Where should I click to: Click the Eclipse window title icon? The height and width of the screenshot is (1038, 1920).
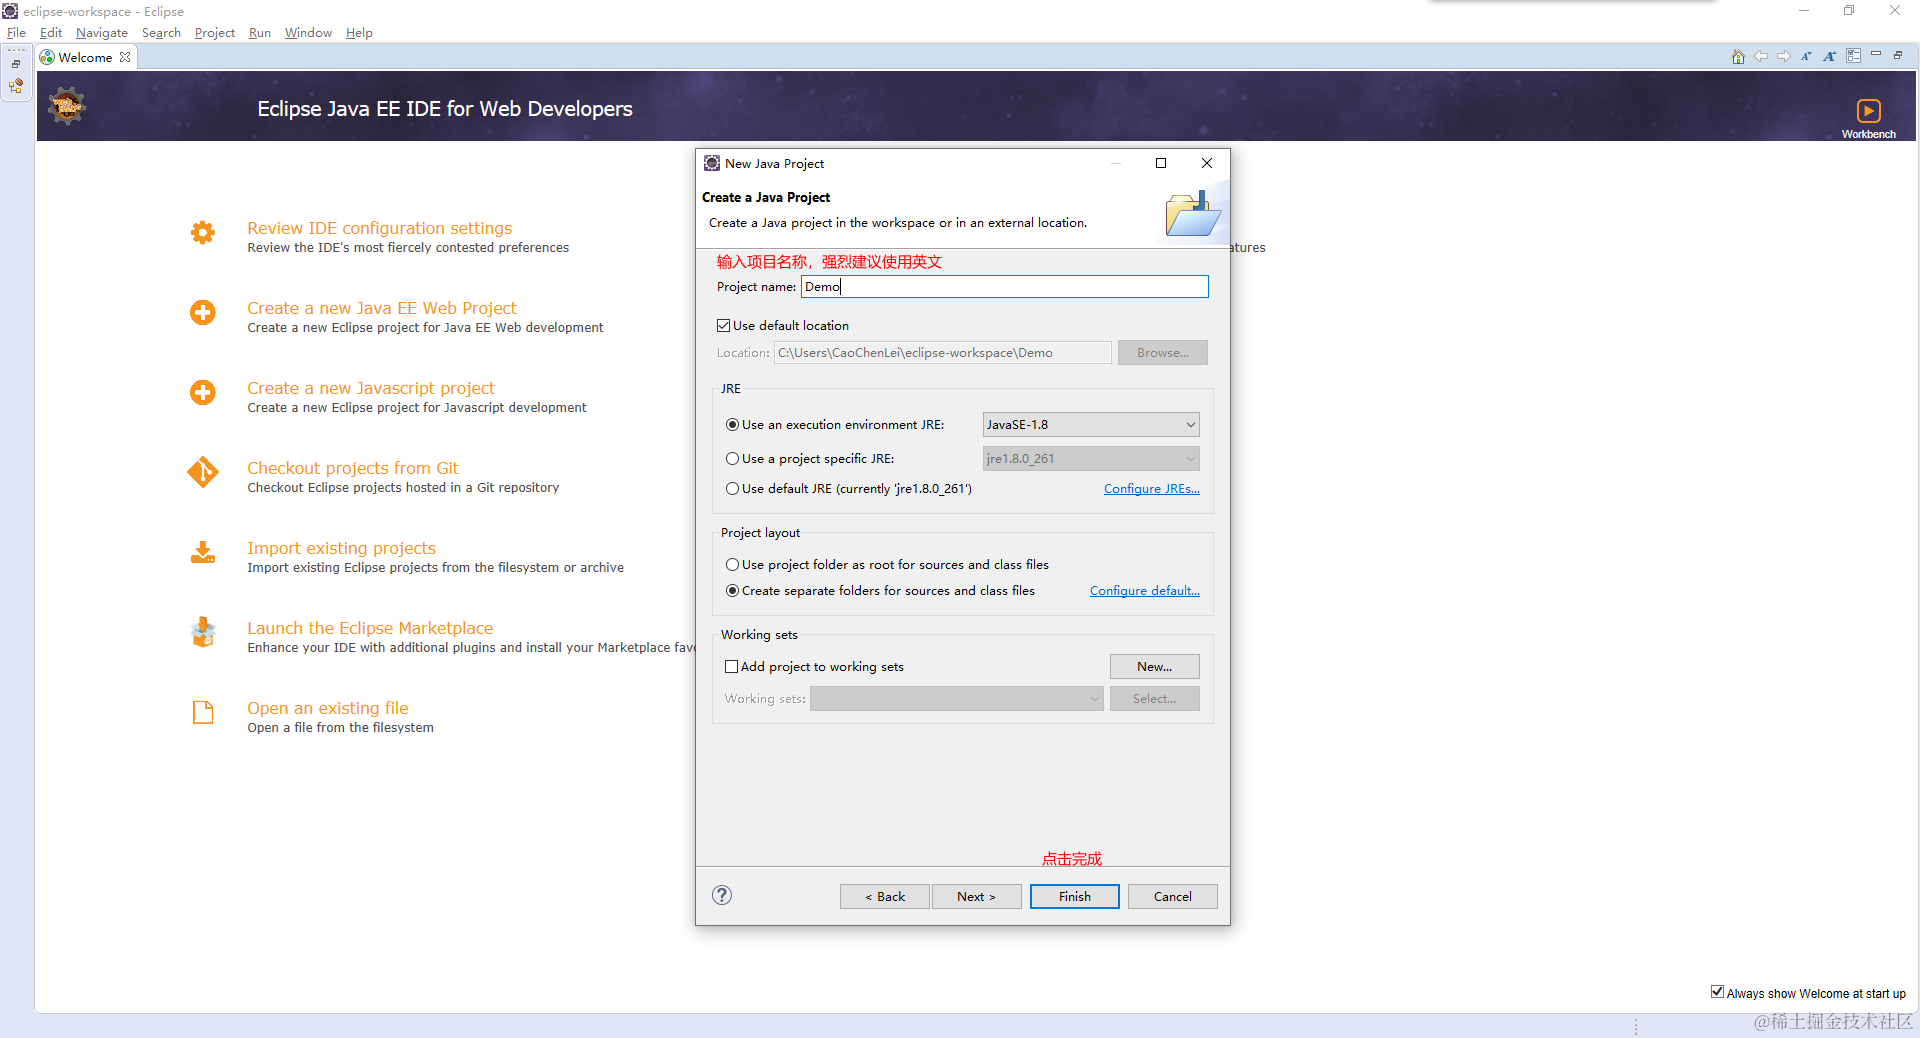click(10, 11)
